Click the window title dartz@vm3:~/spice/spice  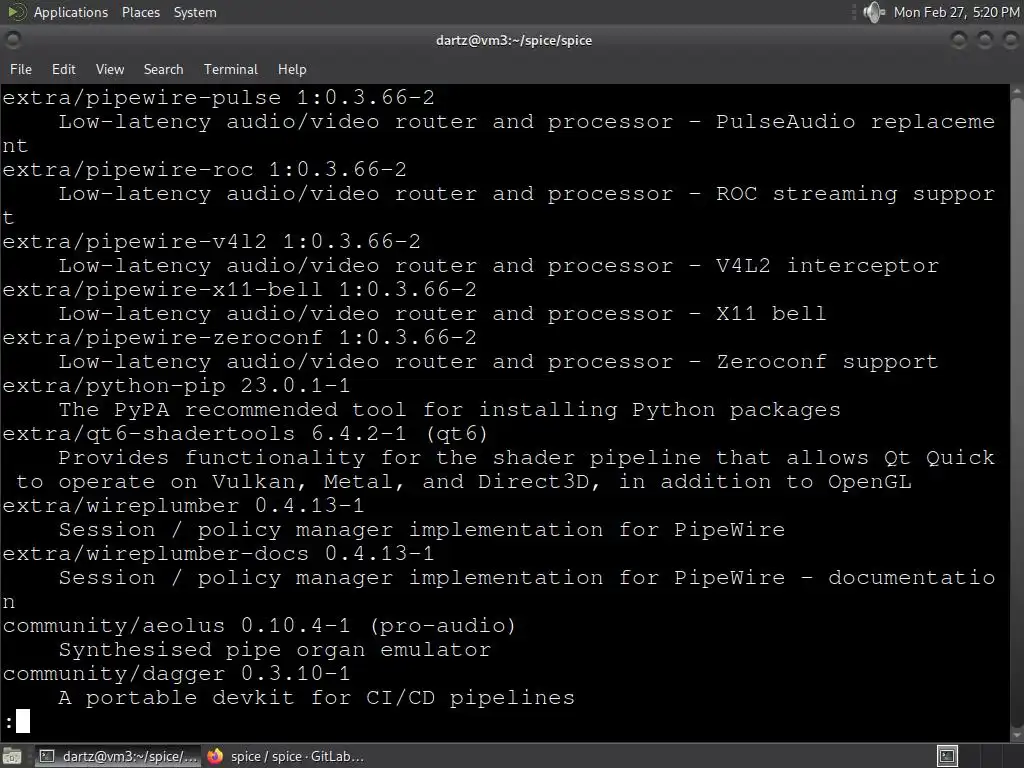click(514, 40)
